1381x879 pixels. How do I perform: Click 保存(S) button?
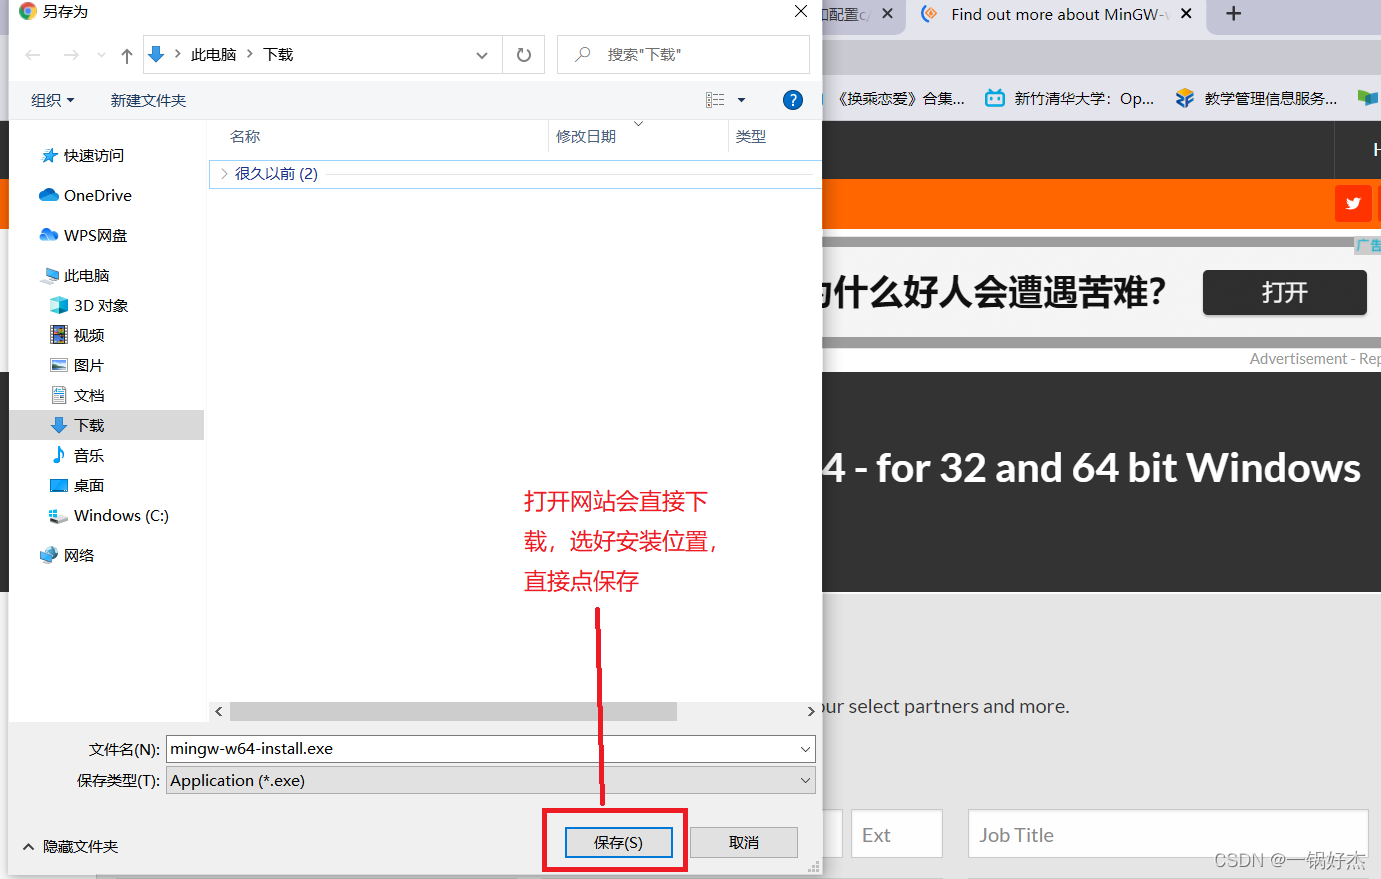tap(618, 842)
